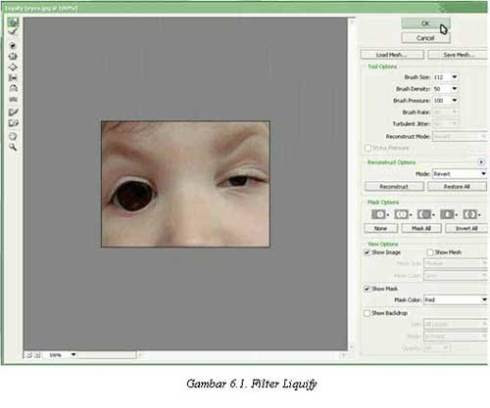Select the Pucker tool

click(13, 56)
